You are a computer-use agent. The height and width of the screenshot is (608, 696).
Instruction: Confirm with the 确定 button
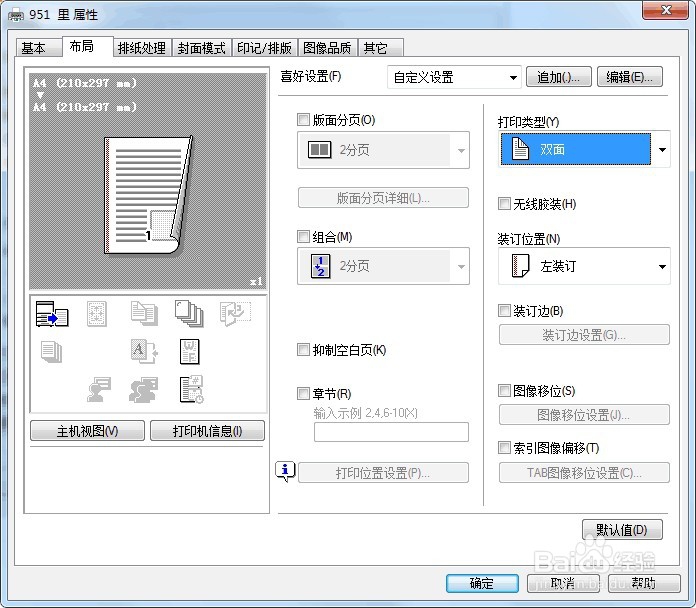tap(482, 583)
